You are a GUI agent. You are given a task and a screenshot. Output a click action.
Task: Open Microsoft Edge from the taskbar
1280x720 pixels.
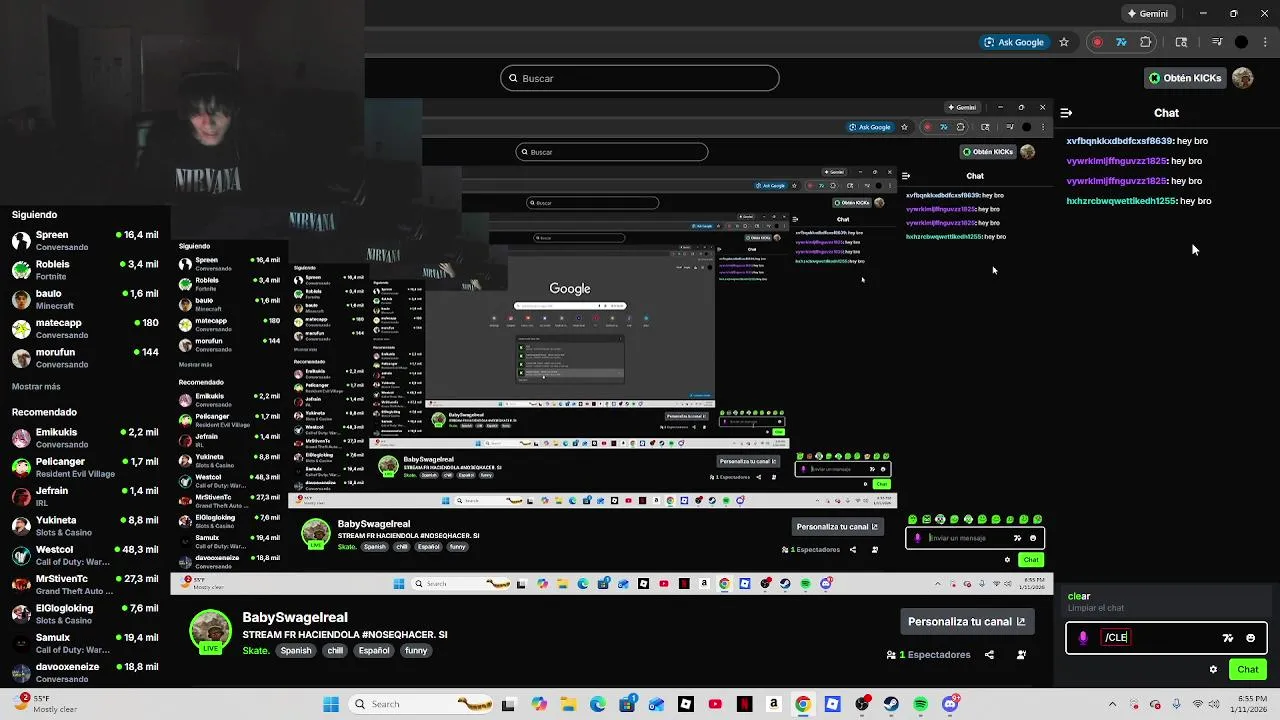(598, 704)
